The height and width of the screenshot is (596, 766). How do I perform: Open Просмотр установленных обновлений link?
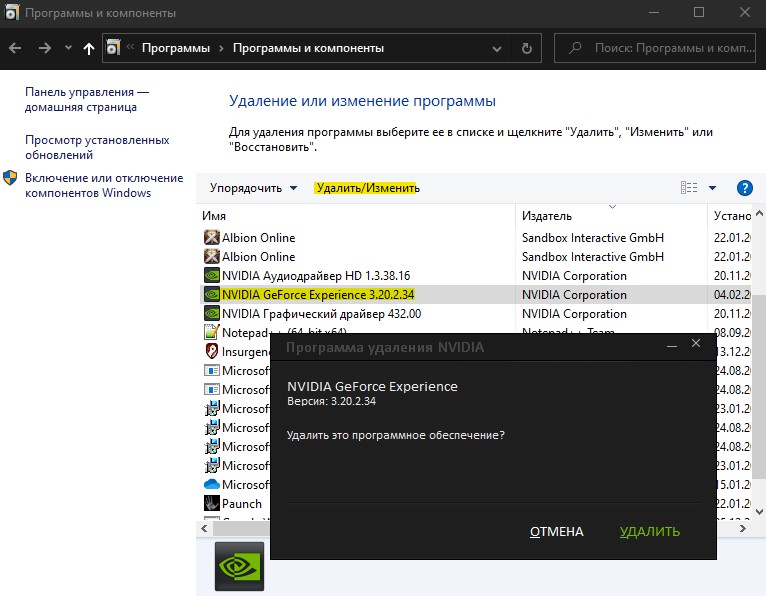(97, 147)
